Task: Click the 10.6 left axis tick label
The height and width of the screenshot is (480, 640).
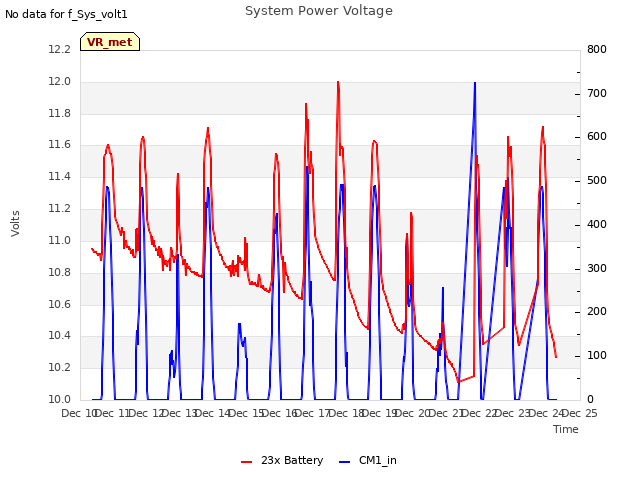Action: (60, 304)
